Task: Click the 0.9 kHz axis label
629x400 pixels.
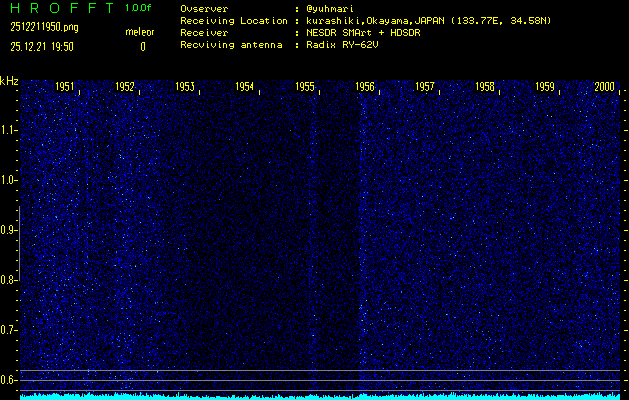Action: tap(7, 230)
